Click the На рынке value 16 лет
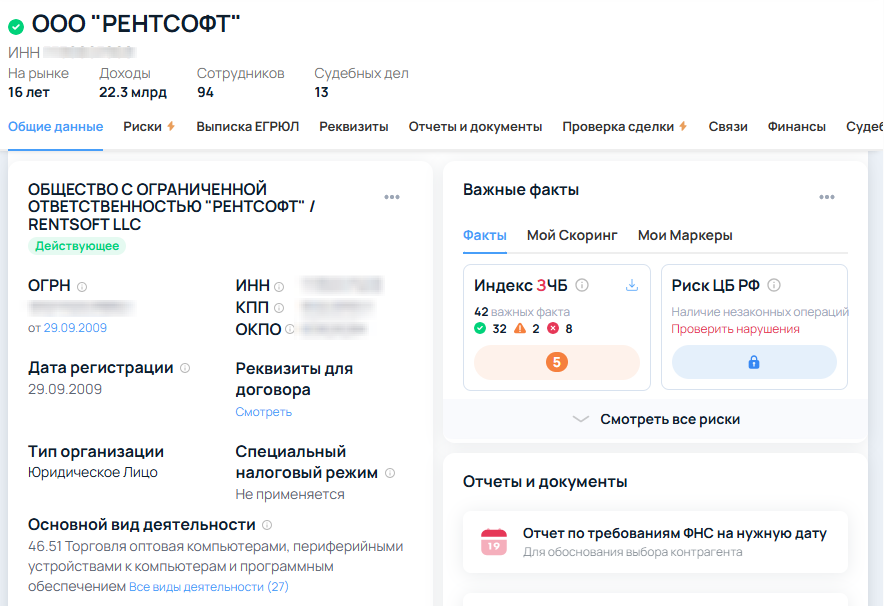 click(x=29, y=92)
